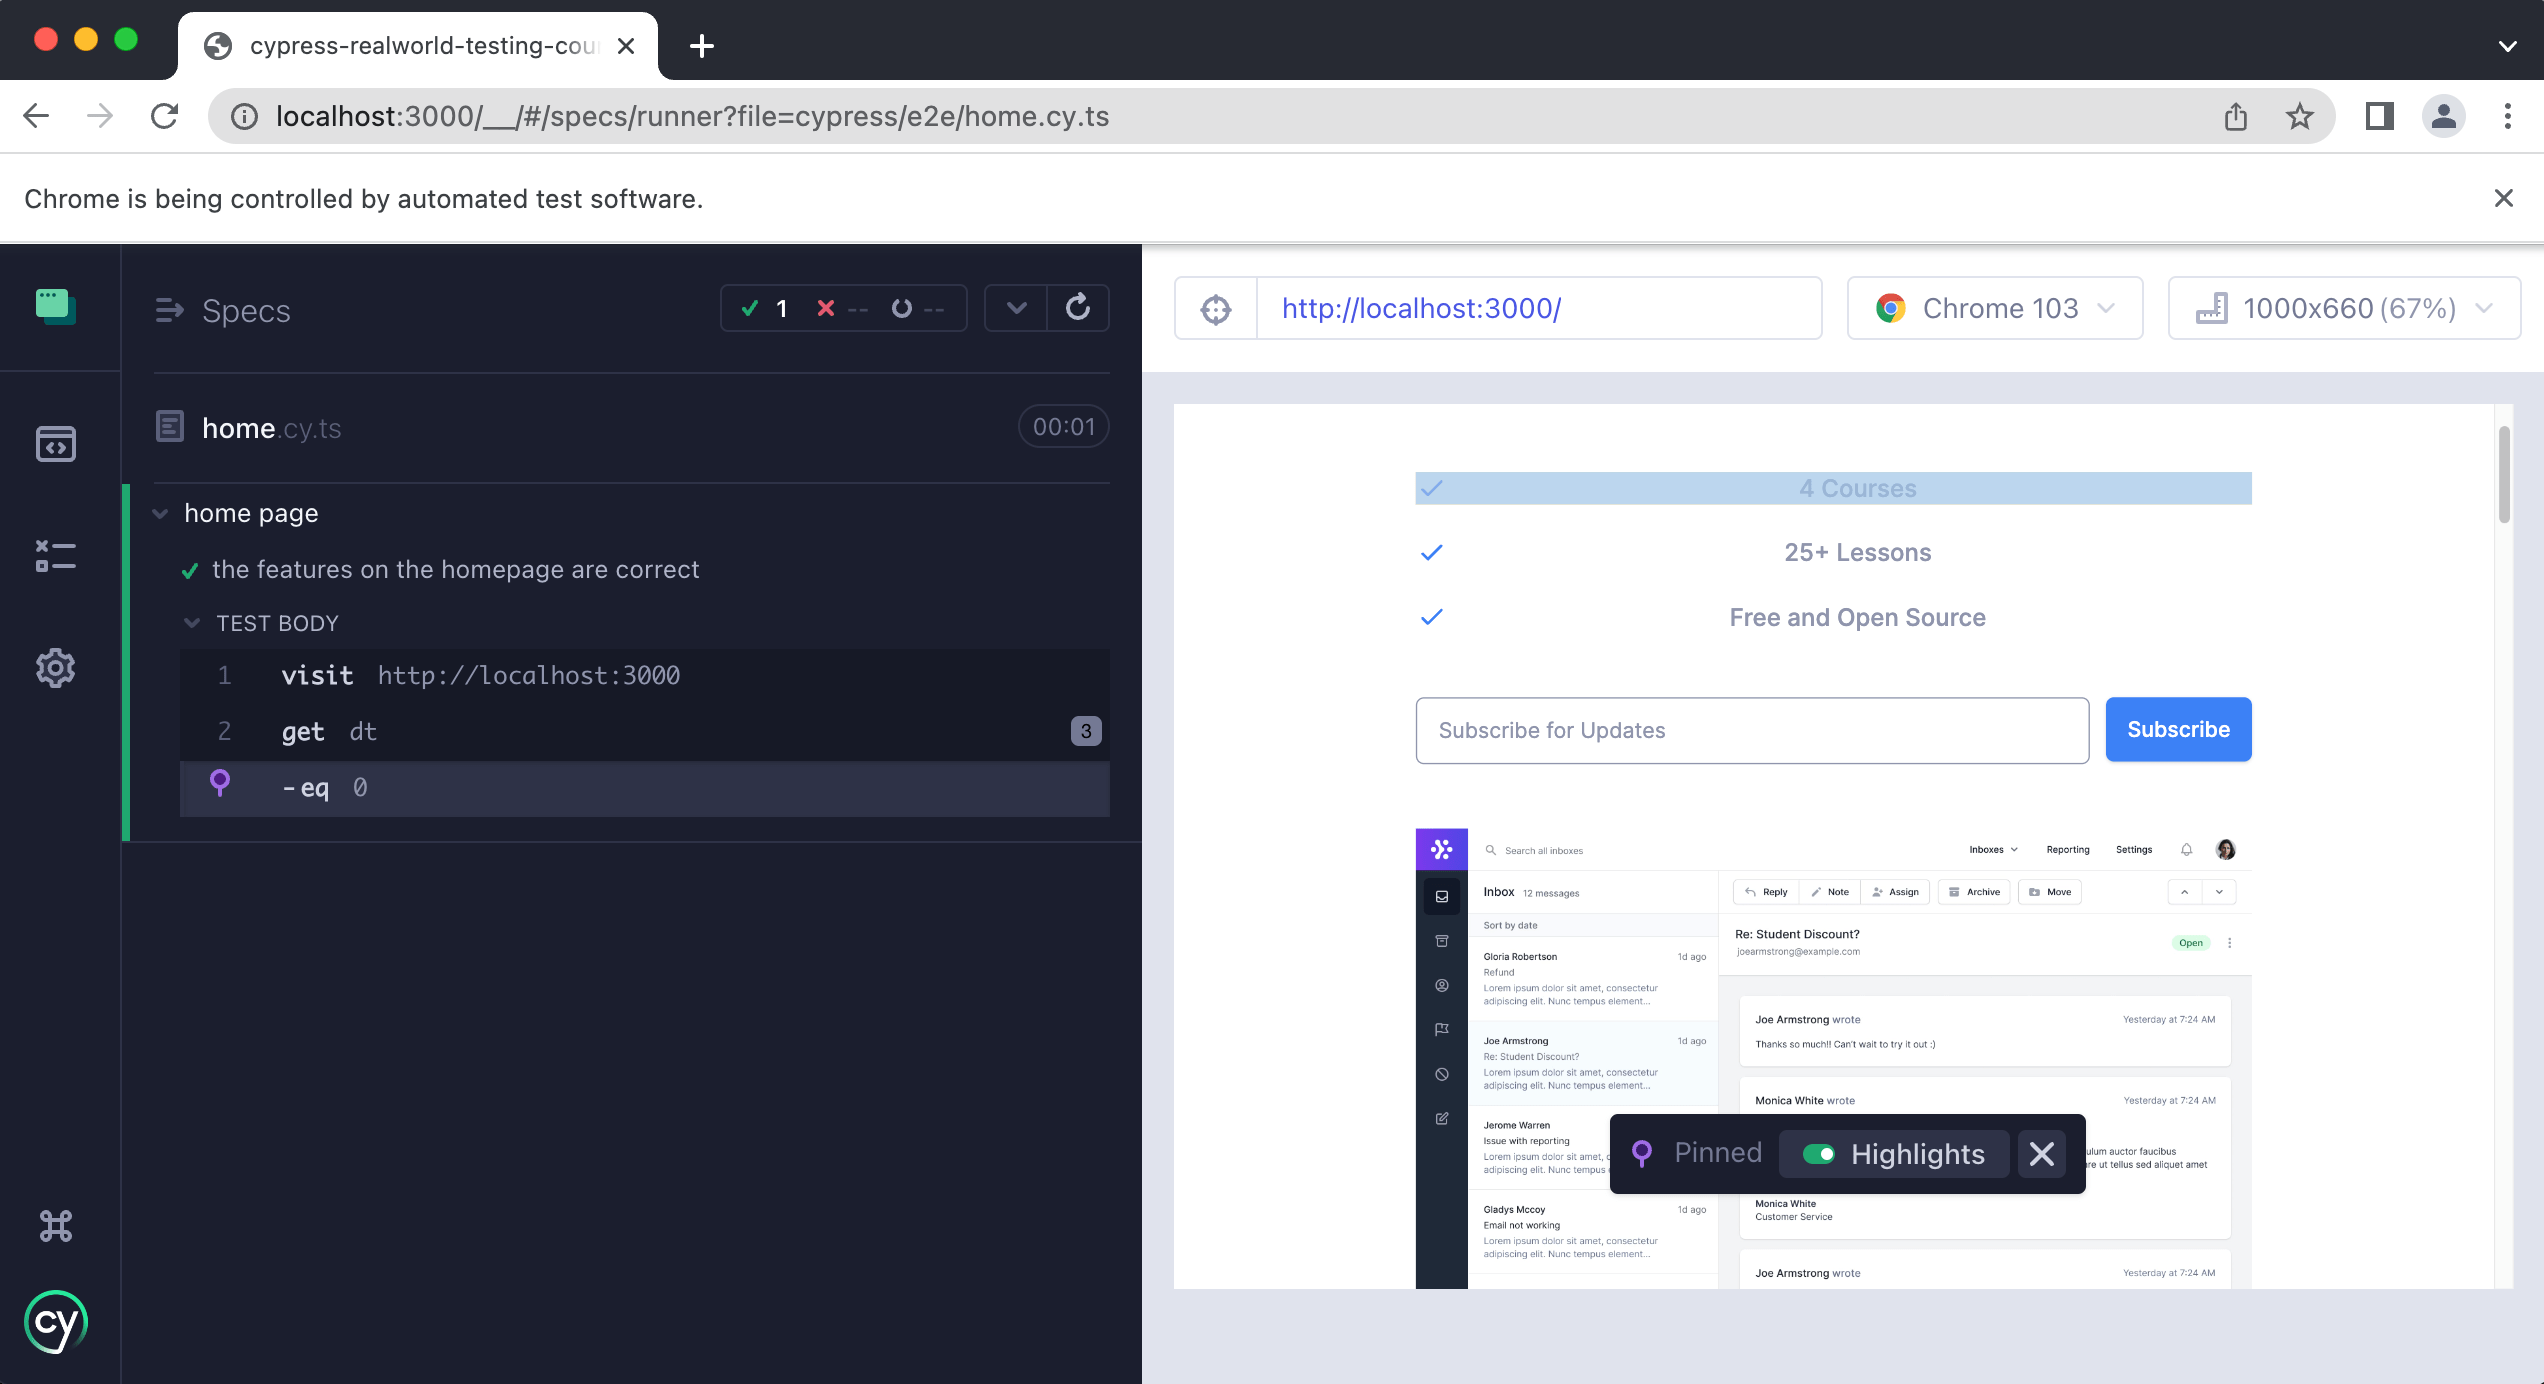Collapse the TEST BODY section
The image size is (2544, 1384).
pyautogui.click(x=192, y=623)
